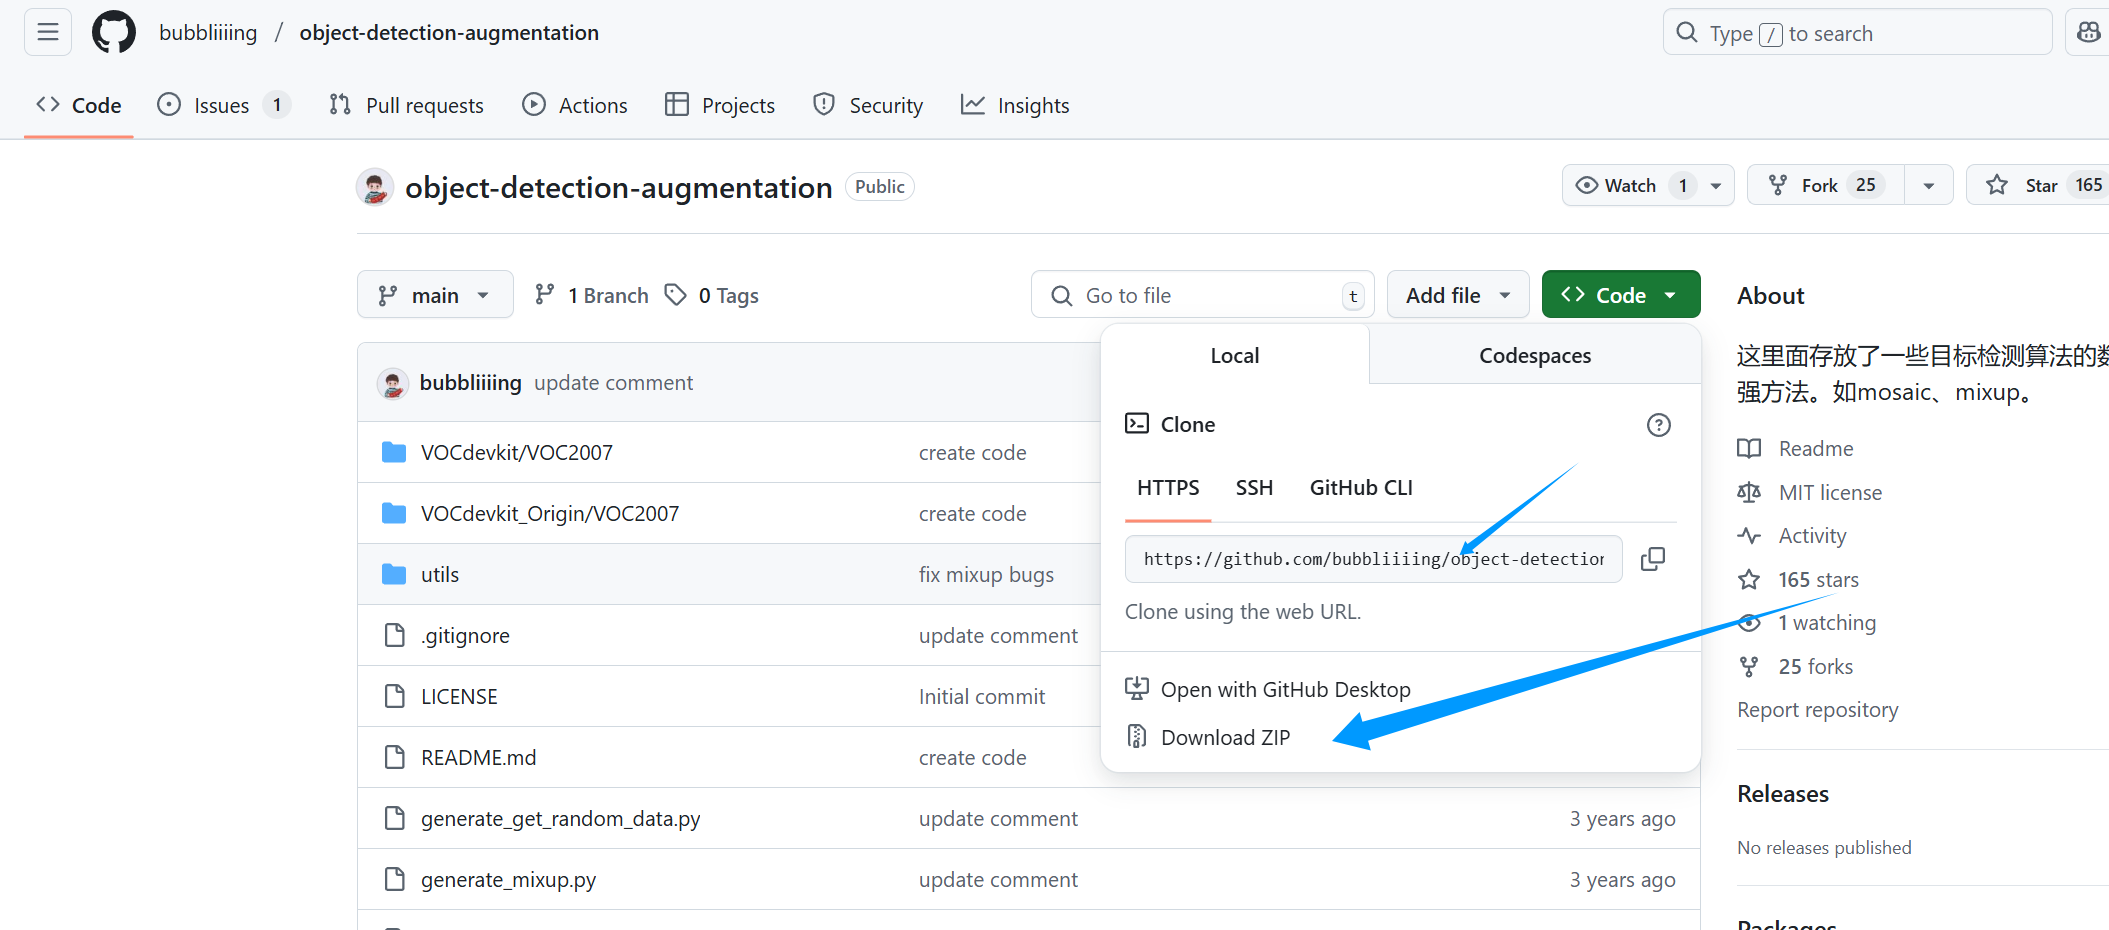This screenshot has width=2109, height=930.
Task: Click the Type / to search box
Action: click(x=1858, y=32)
